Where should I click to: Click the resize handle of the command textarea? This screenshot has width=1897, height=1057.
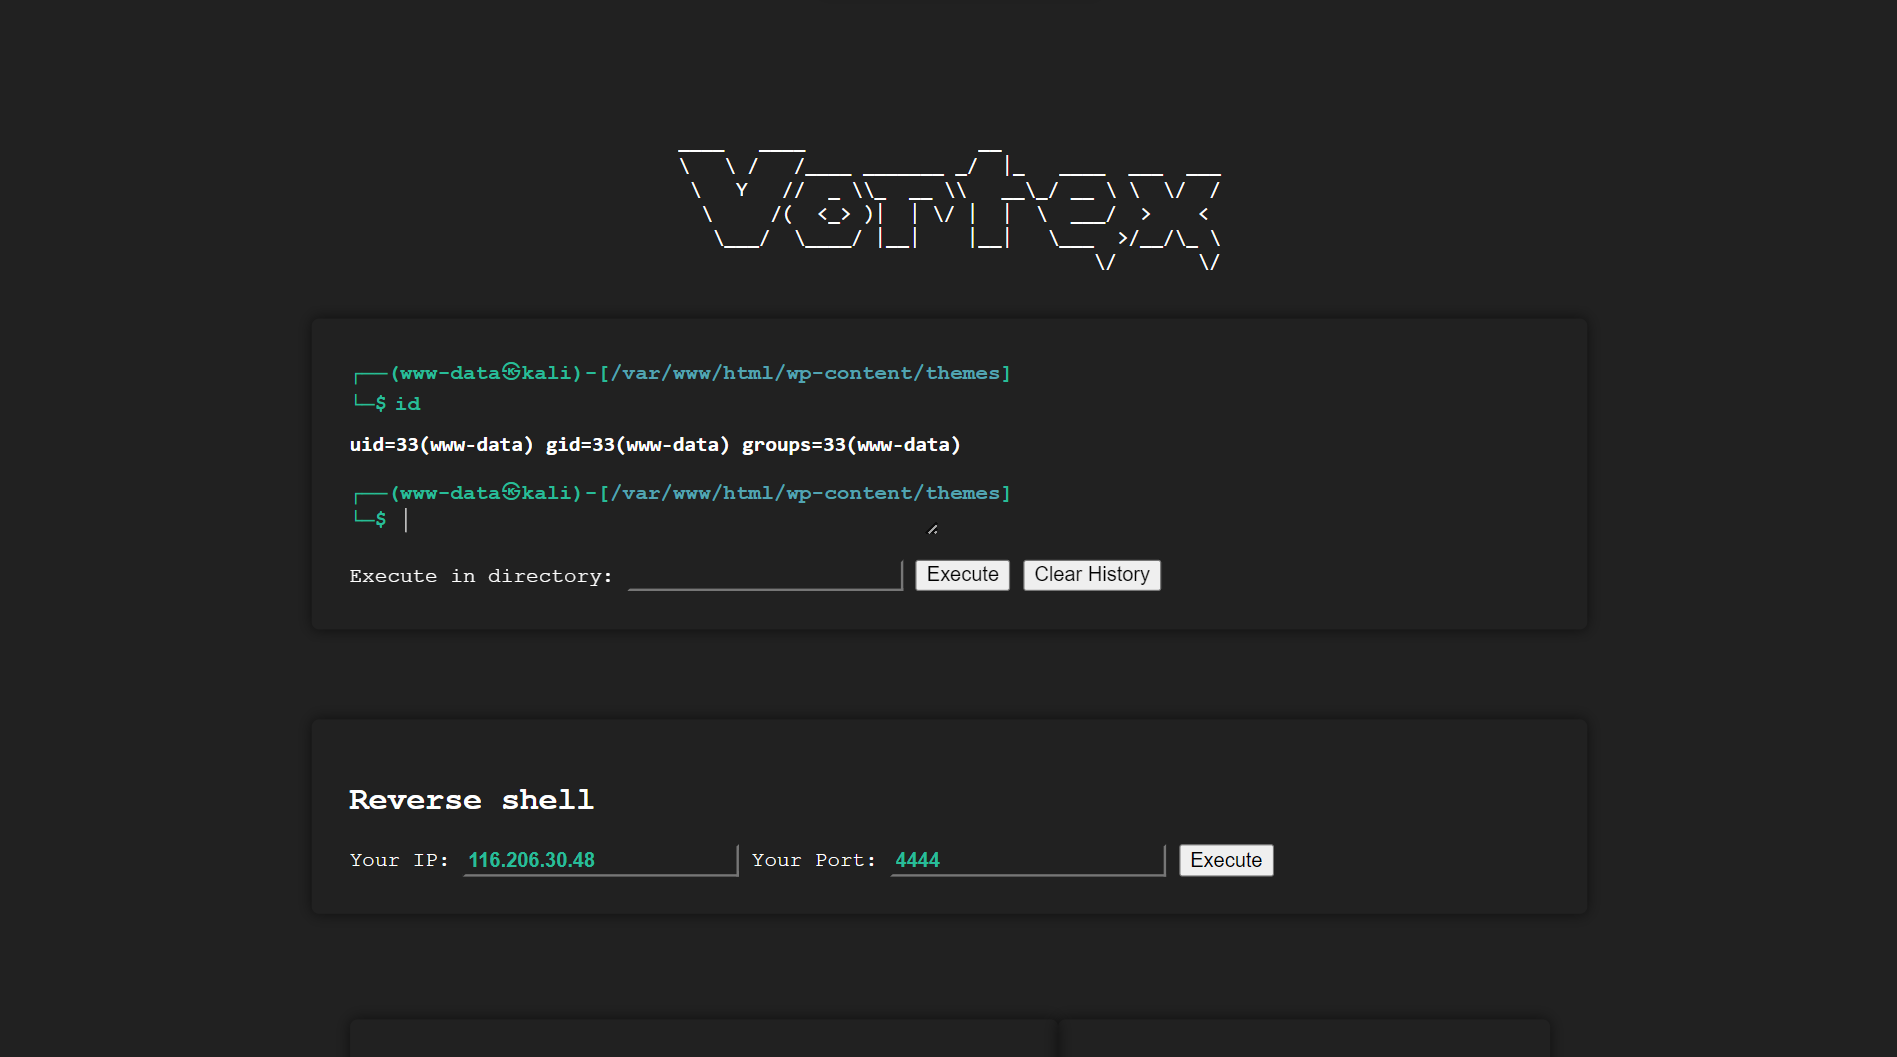[932, 529]
